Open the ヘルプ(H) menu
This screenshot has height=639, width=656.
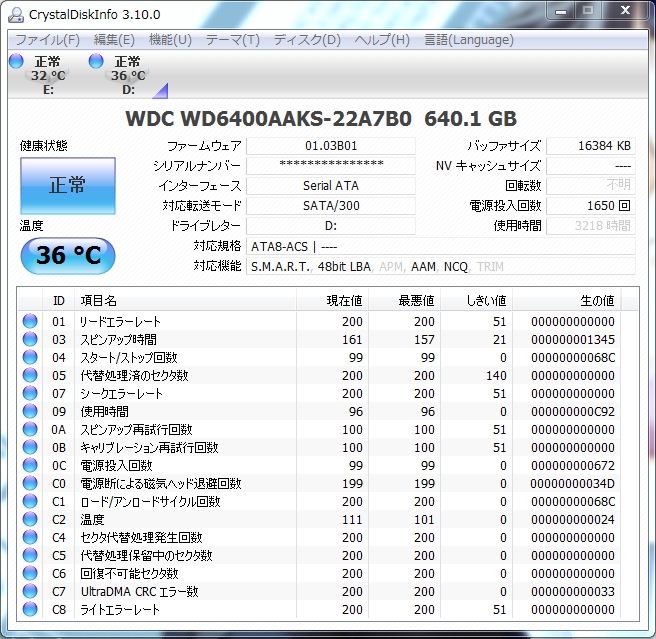[382, 40]
